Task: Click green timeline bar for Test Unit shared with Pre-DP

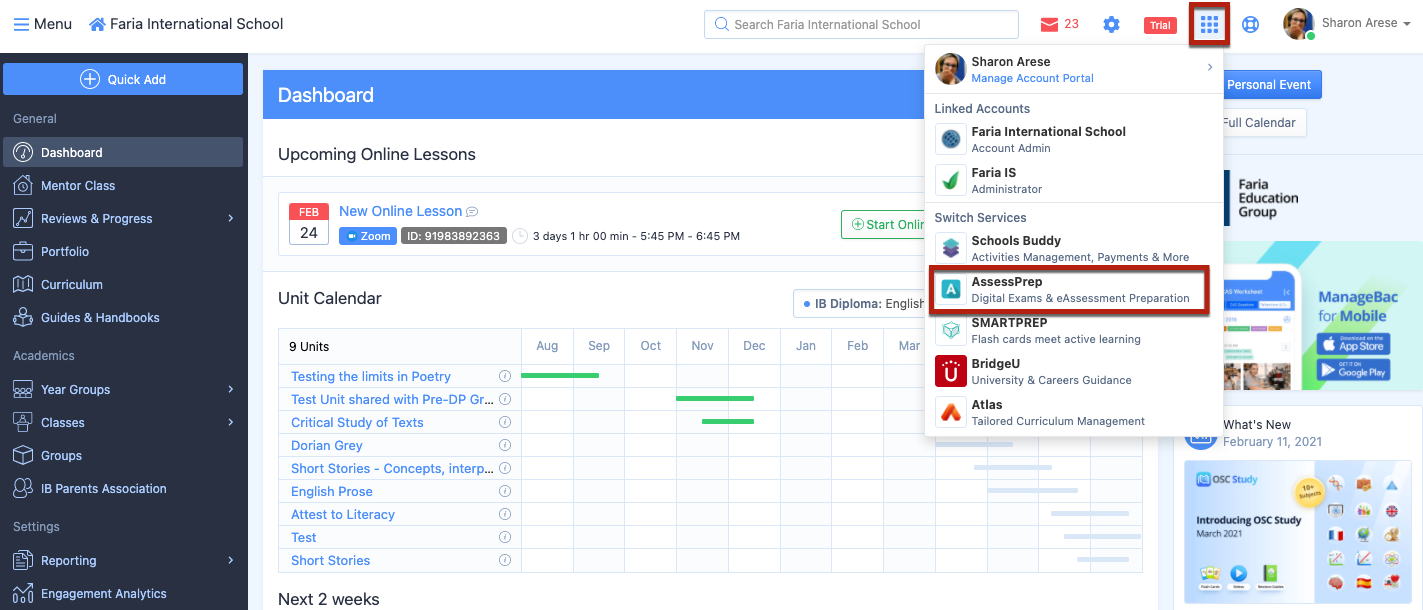Action: [x=715, y=399]
